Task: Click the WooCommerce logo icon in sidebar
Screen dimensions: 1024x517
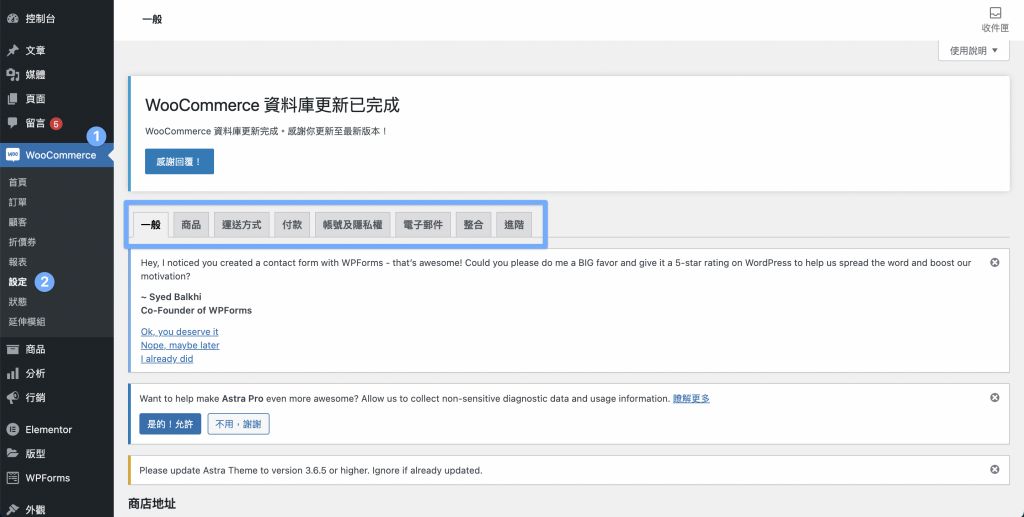Action: coord(12,155)
